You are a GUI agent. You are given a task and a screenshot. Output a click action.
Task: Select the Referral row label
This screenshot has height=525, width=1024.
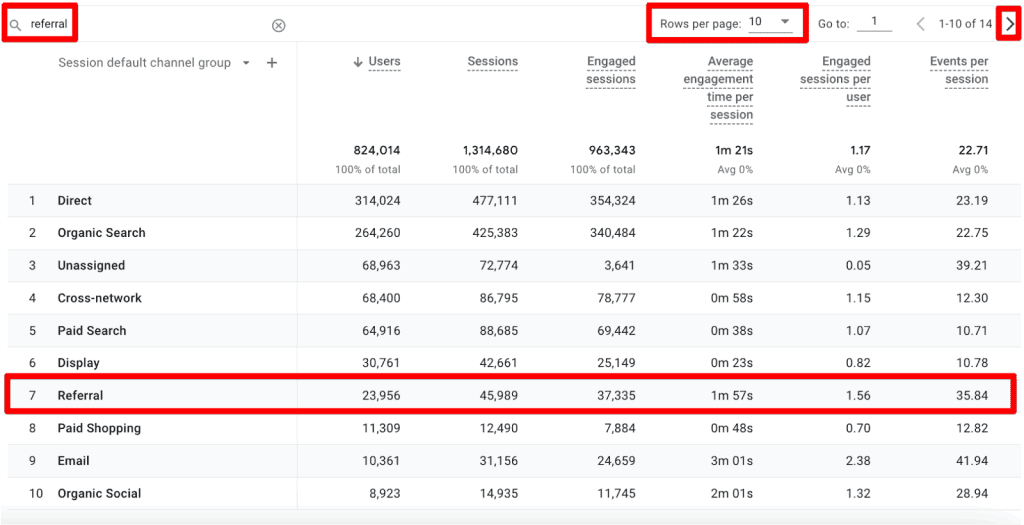pyautogui.click(x=80, y=395)
